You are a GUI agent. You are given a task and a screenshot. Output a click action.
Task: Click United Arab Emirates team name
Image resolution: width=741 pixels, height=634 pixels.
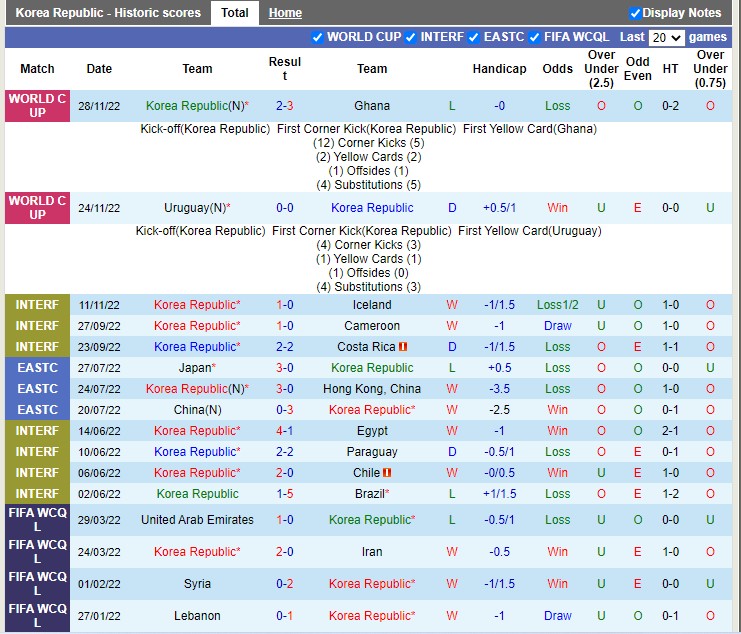coord(197,520)
